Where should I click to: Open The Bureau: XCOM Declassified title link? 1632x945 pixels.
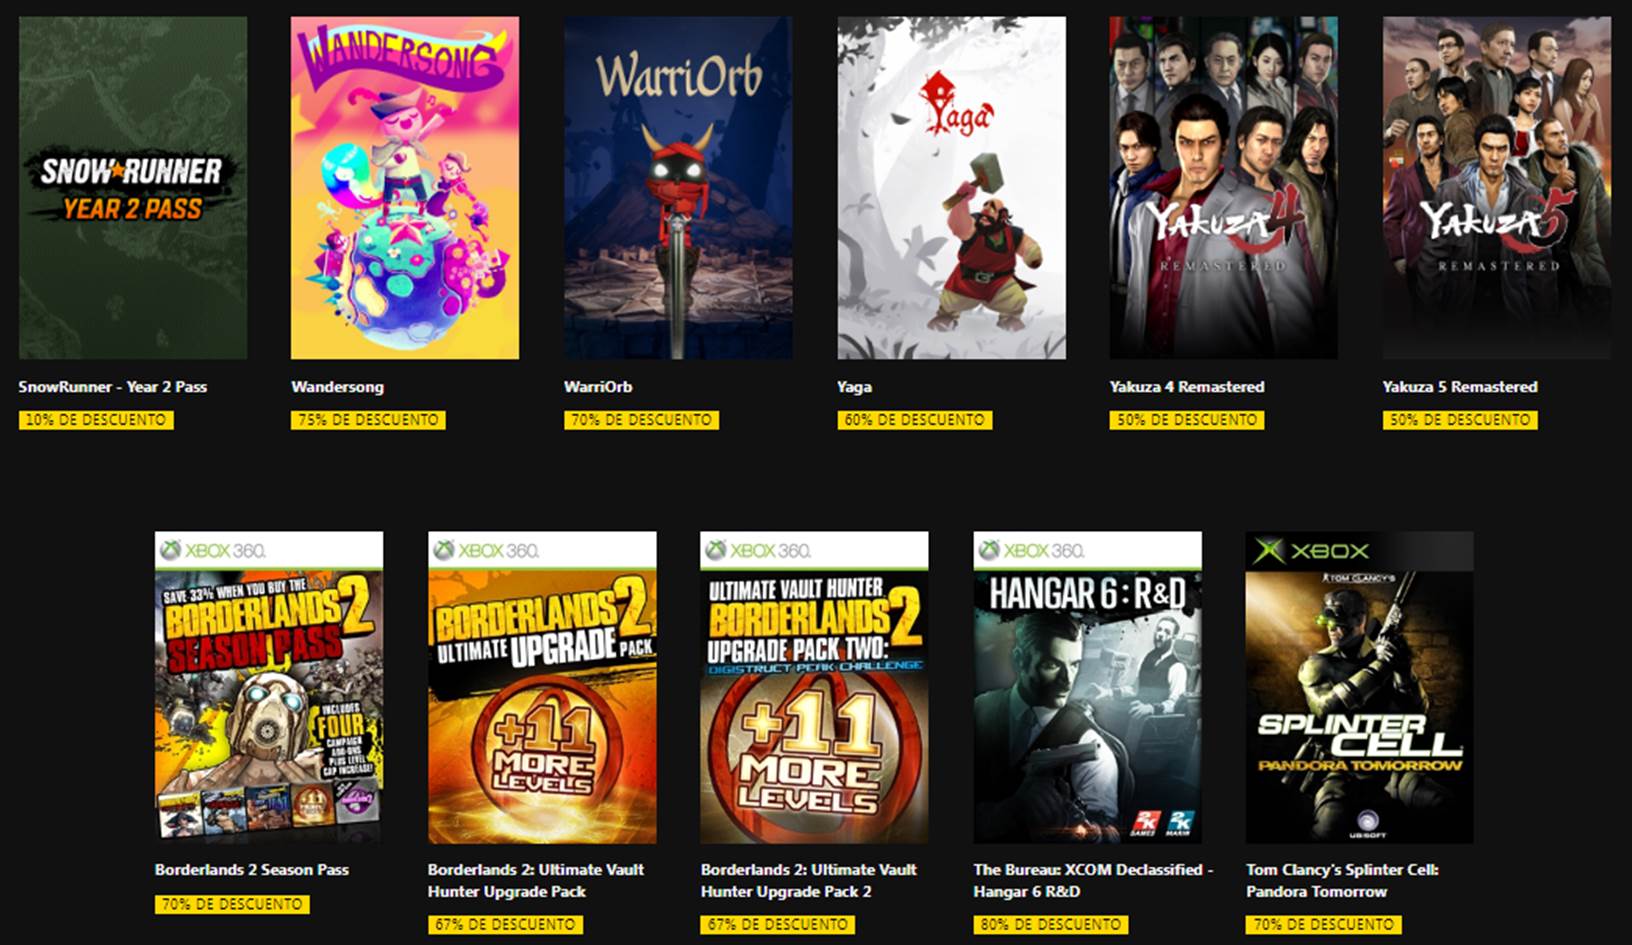click(1093, 881)
